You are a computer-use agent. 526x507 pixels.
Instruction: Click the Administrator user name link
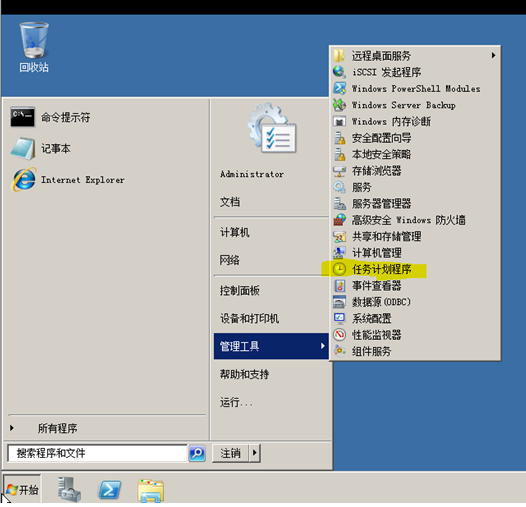[252, 174]
